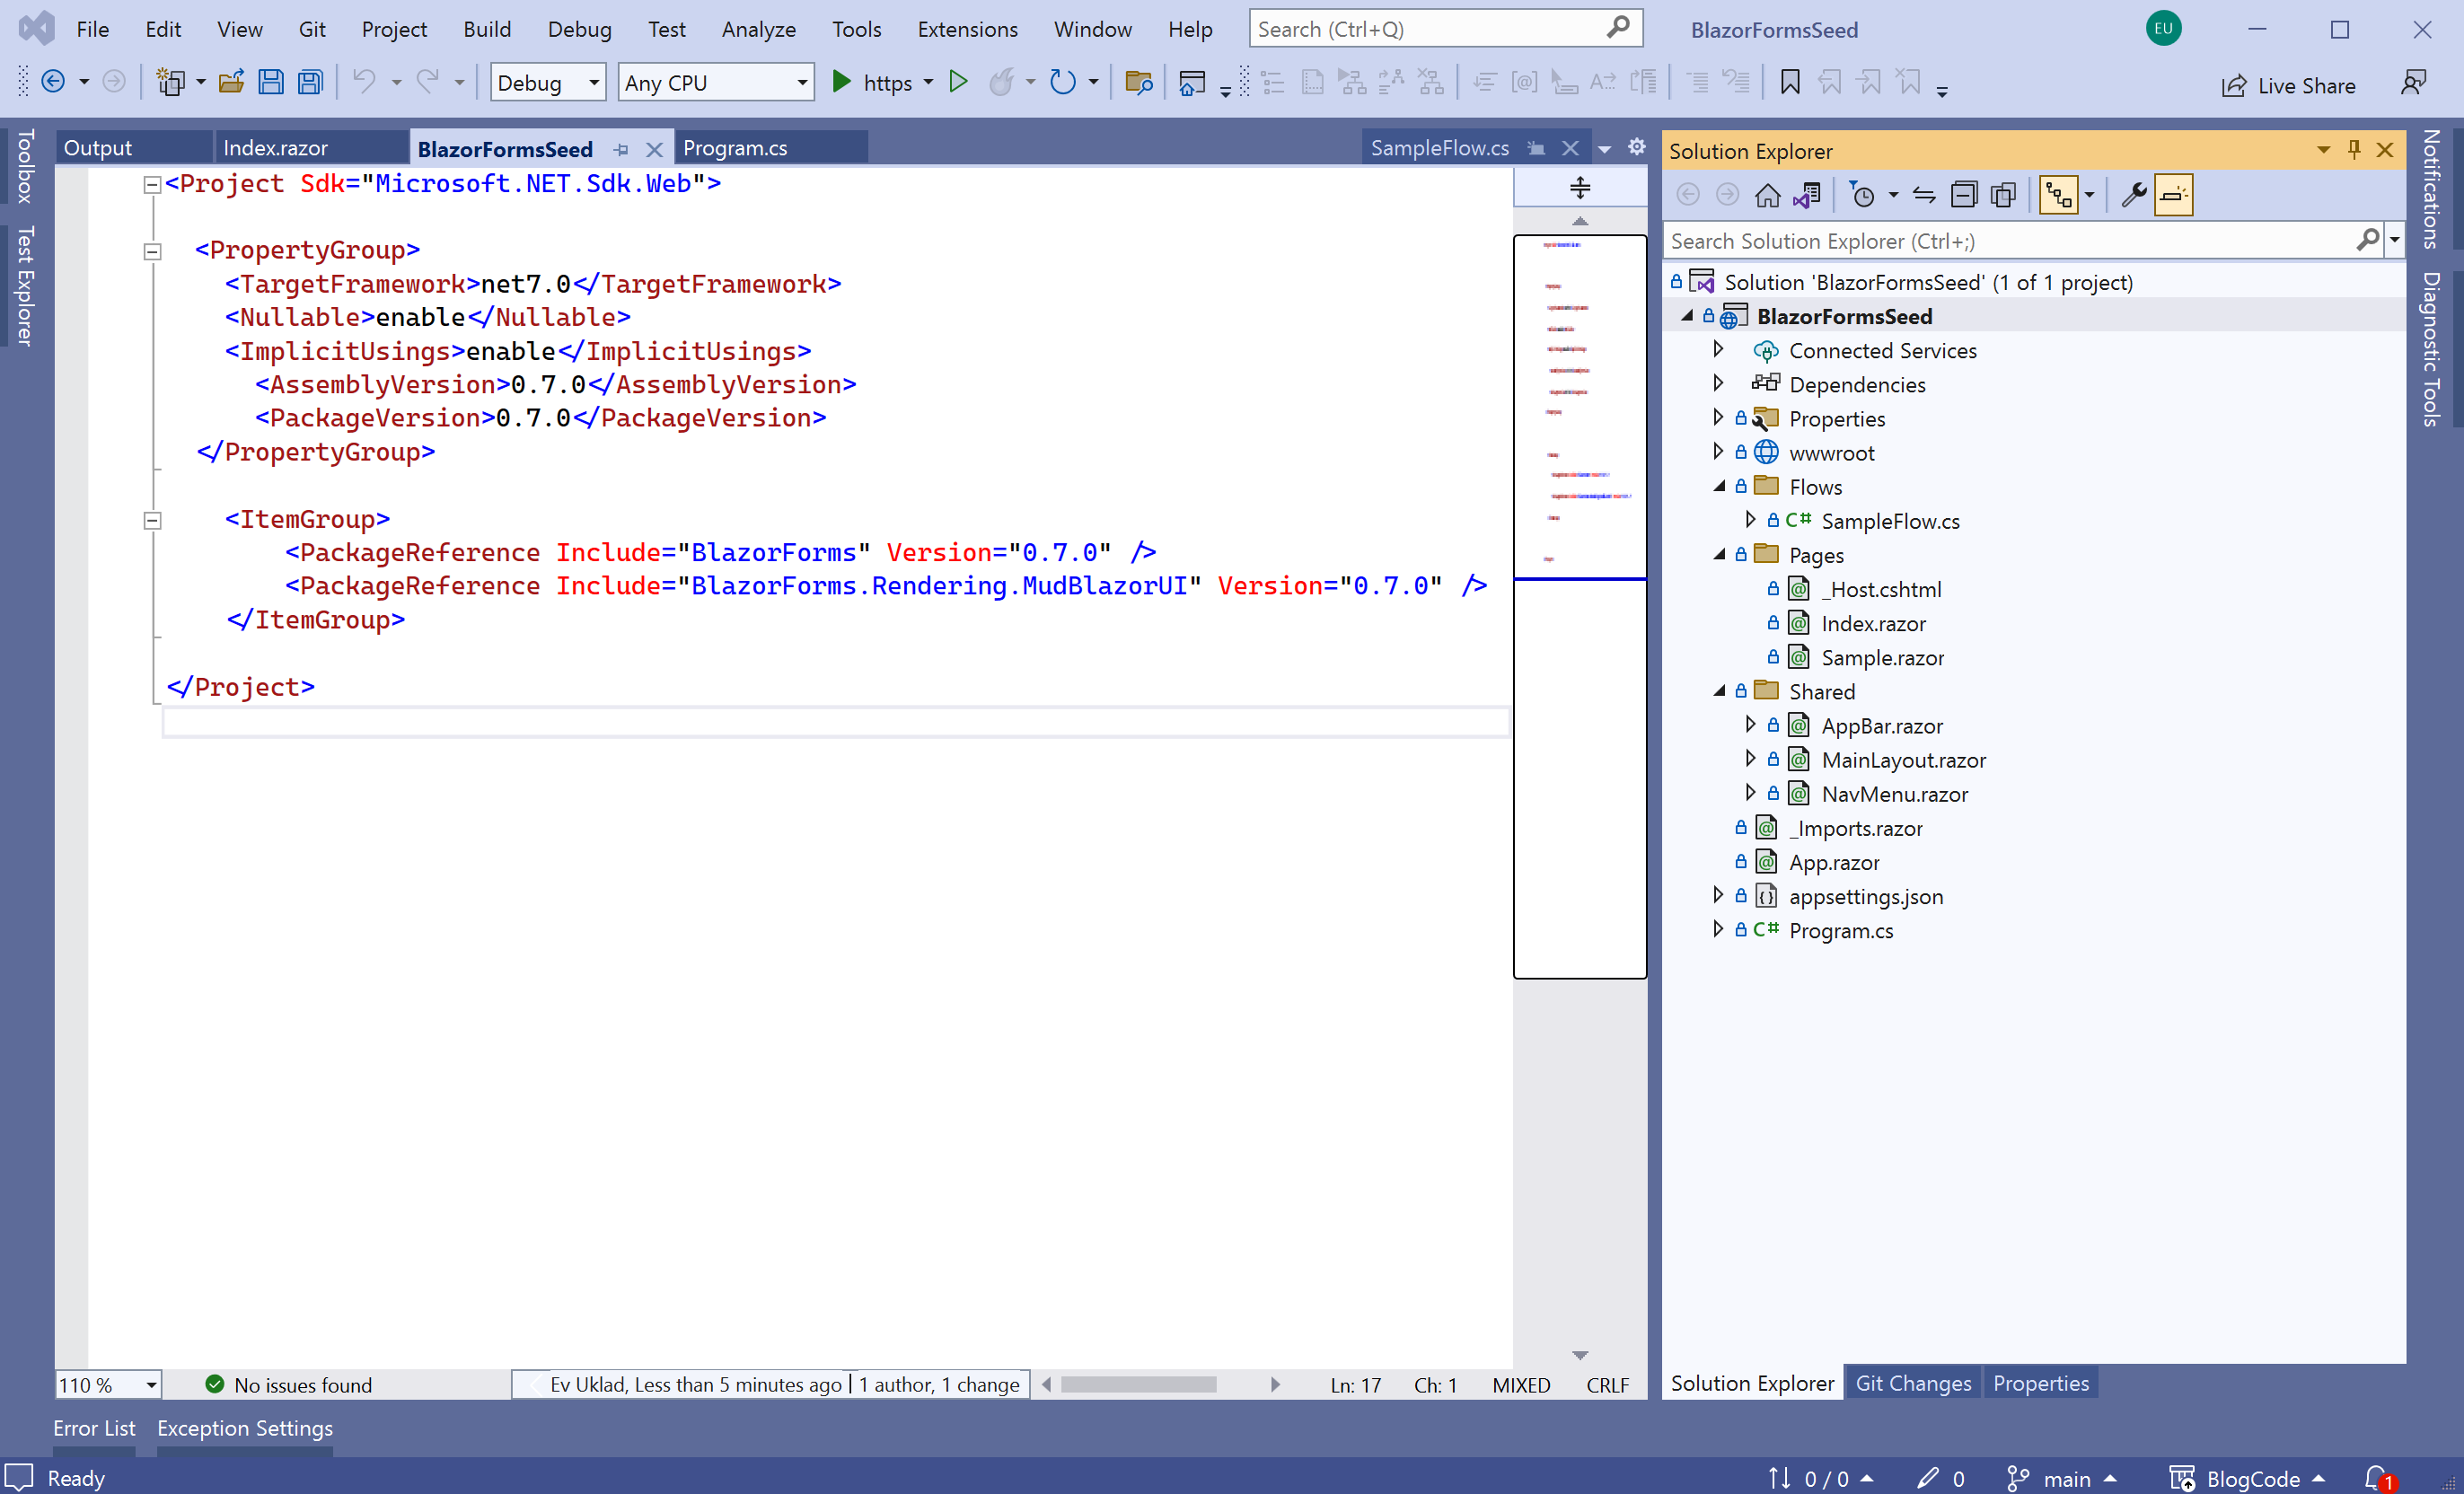Save the current file with the Save icon
The width and height of the screenshot is (2464, 1494).
[x=270, y=82]
